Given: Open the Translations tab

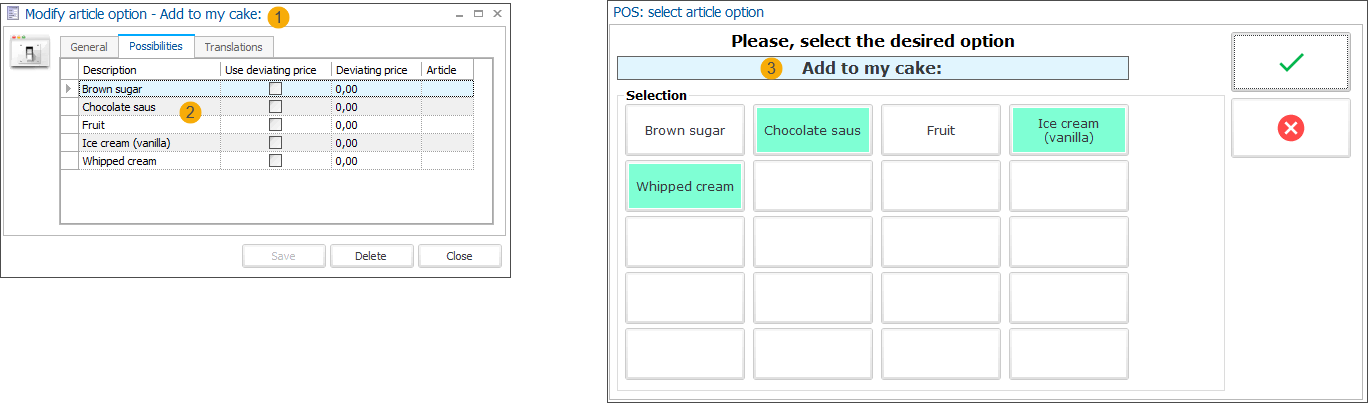Looking at the screenshot, I should [233, 47].
